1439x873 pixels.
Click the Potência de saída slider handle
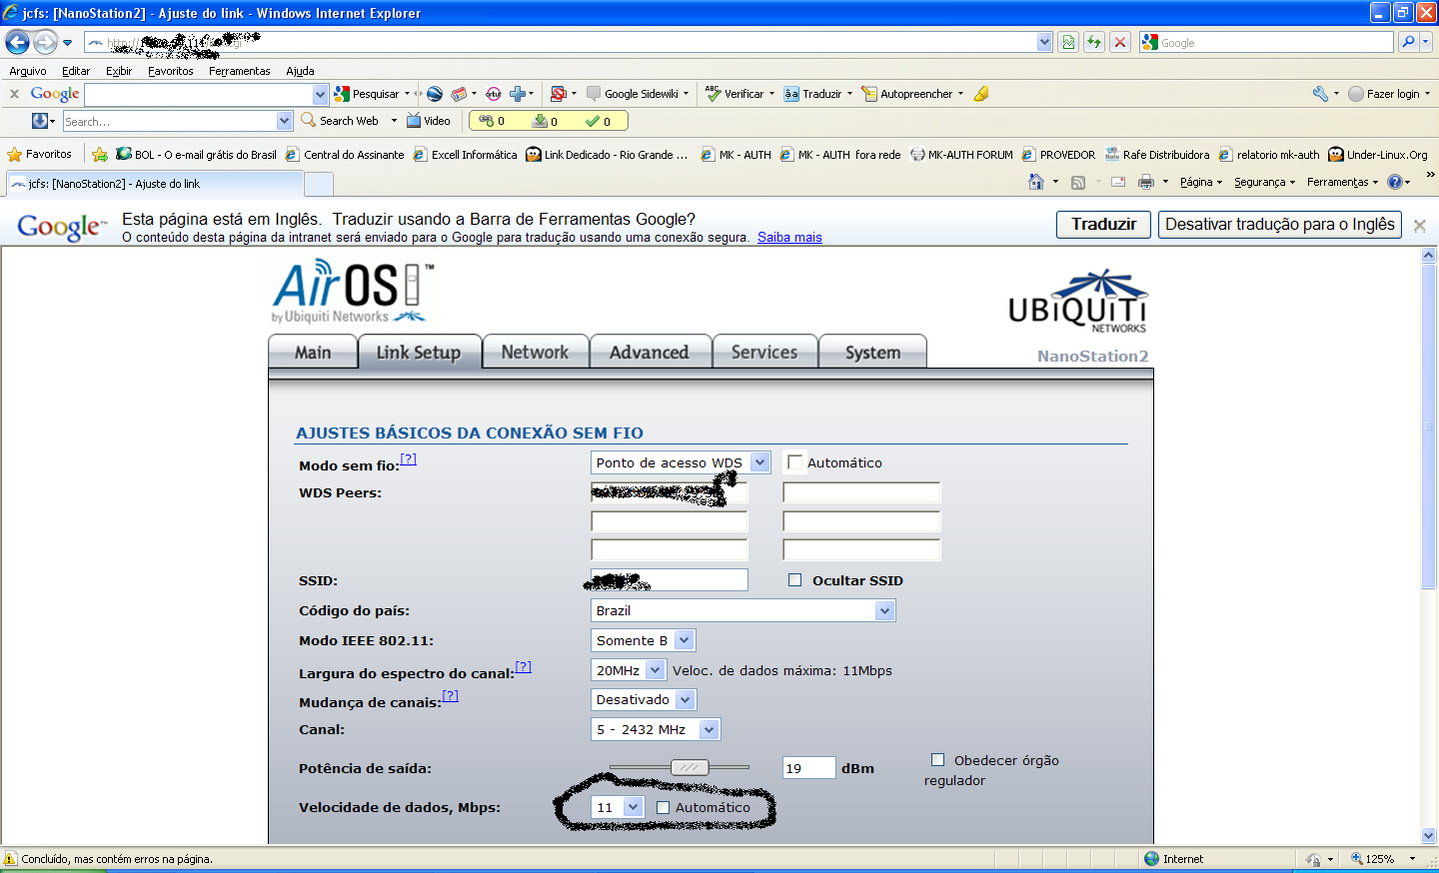[x=689, y=767]
